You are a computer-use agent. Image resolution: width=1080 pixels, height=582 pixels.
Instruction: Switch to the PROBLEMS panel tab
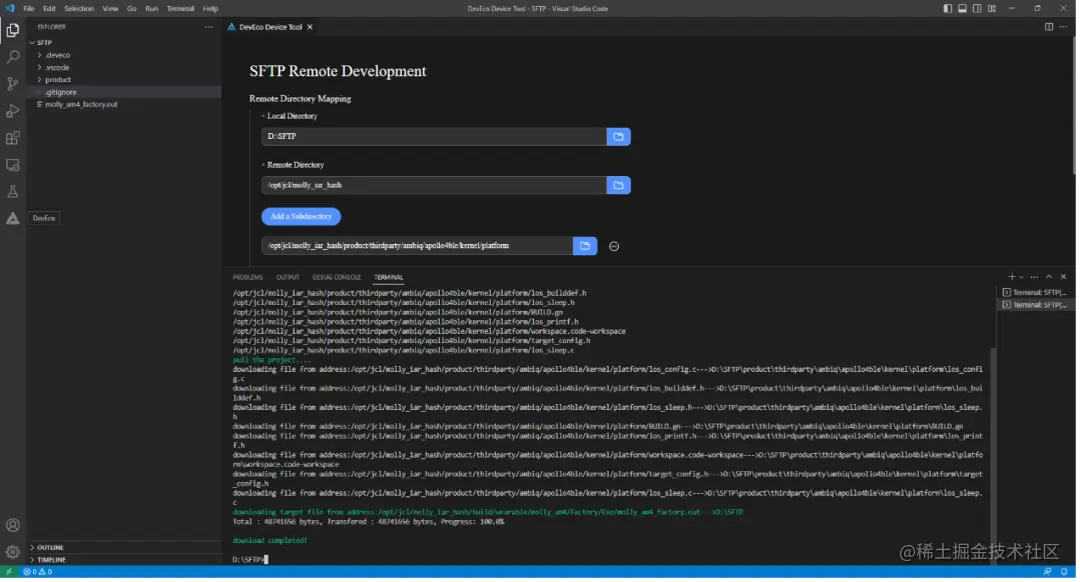click(x=249, y=278)
